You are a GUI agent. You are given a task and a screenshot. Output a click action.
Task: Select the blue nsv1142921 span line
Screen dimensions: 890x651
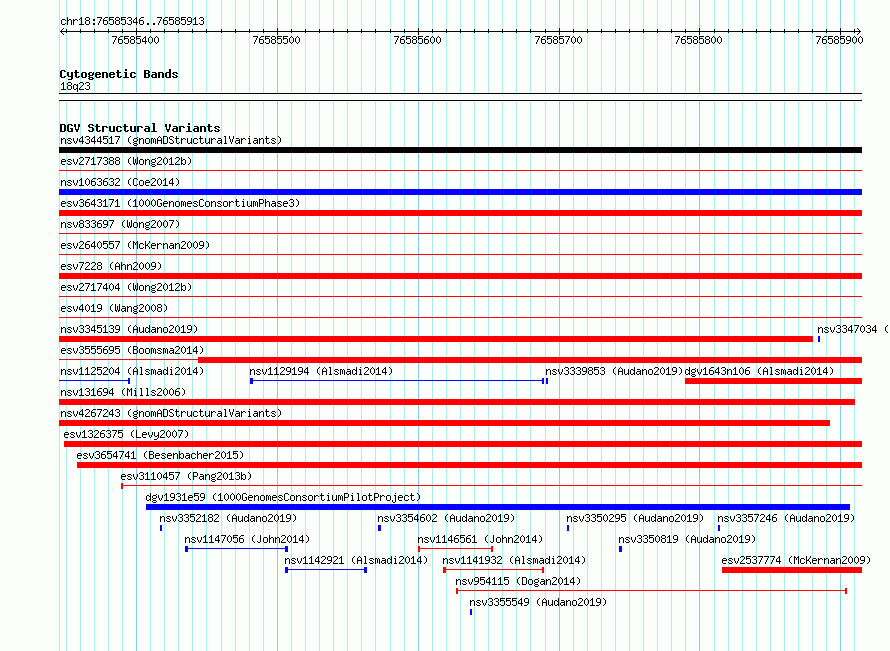326,570
